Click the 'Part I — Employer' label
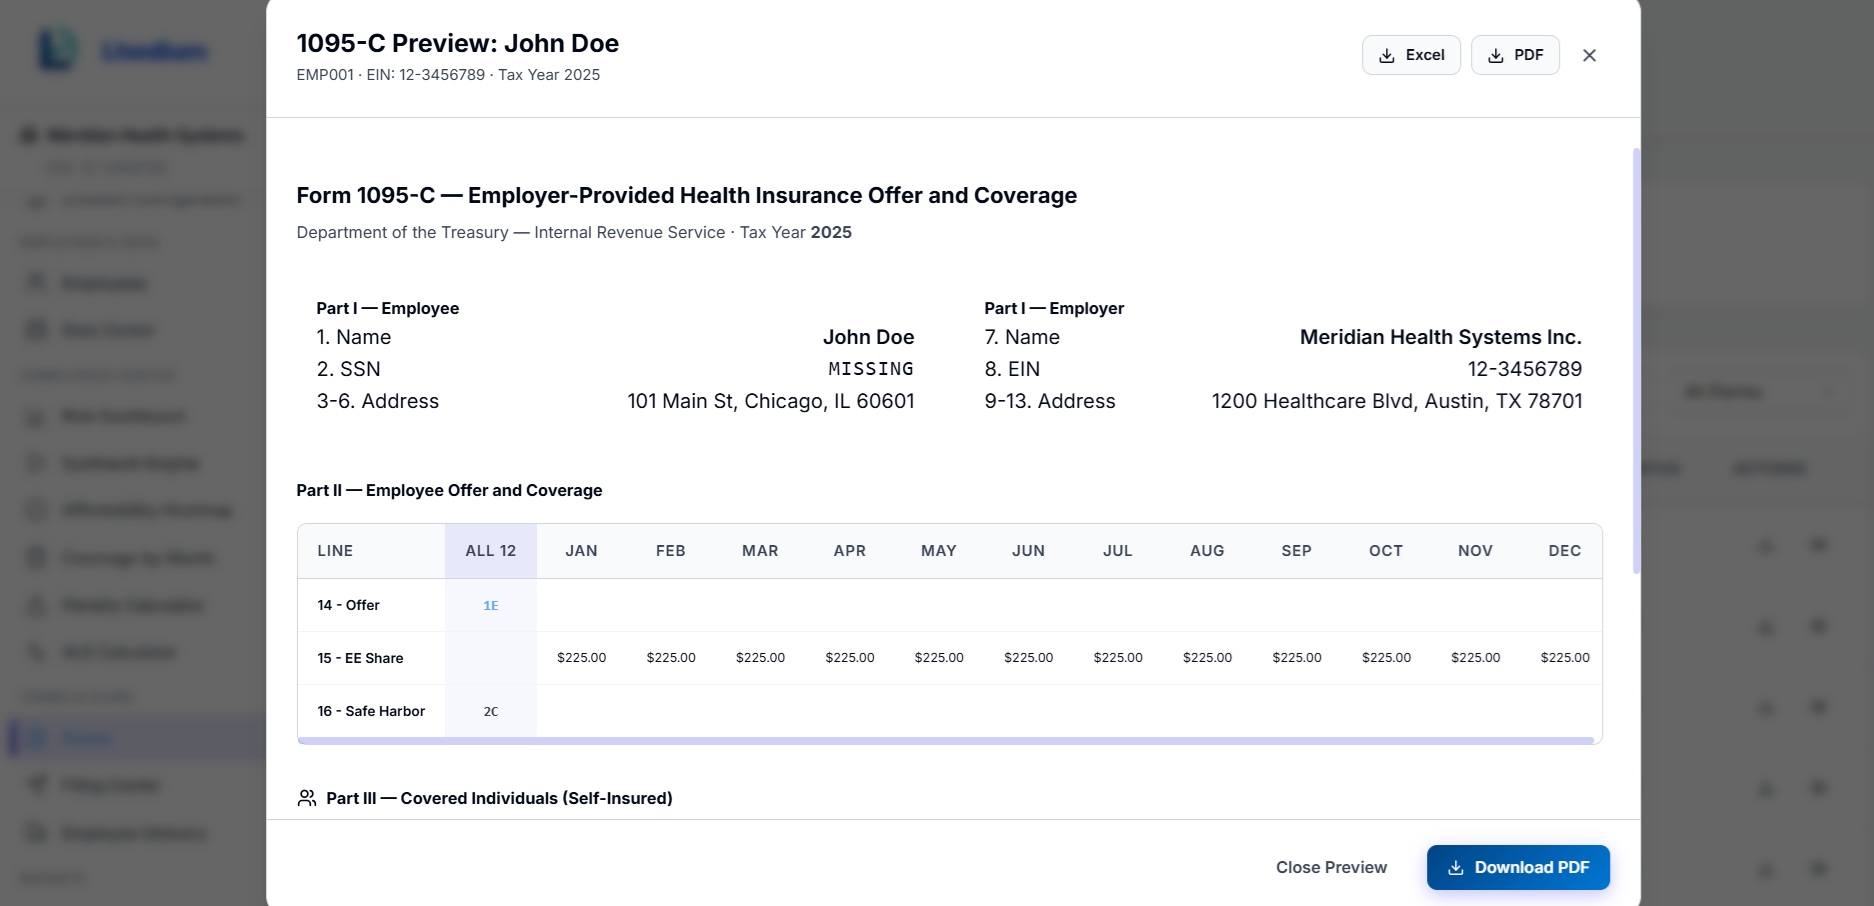This screenshot has width=1874, height=906. [x=1054, y=308]
